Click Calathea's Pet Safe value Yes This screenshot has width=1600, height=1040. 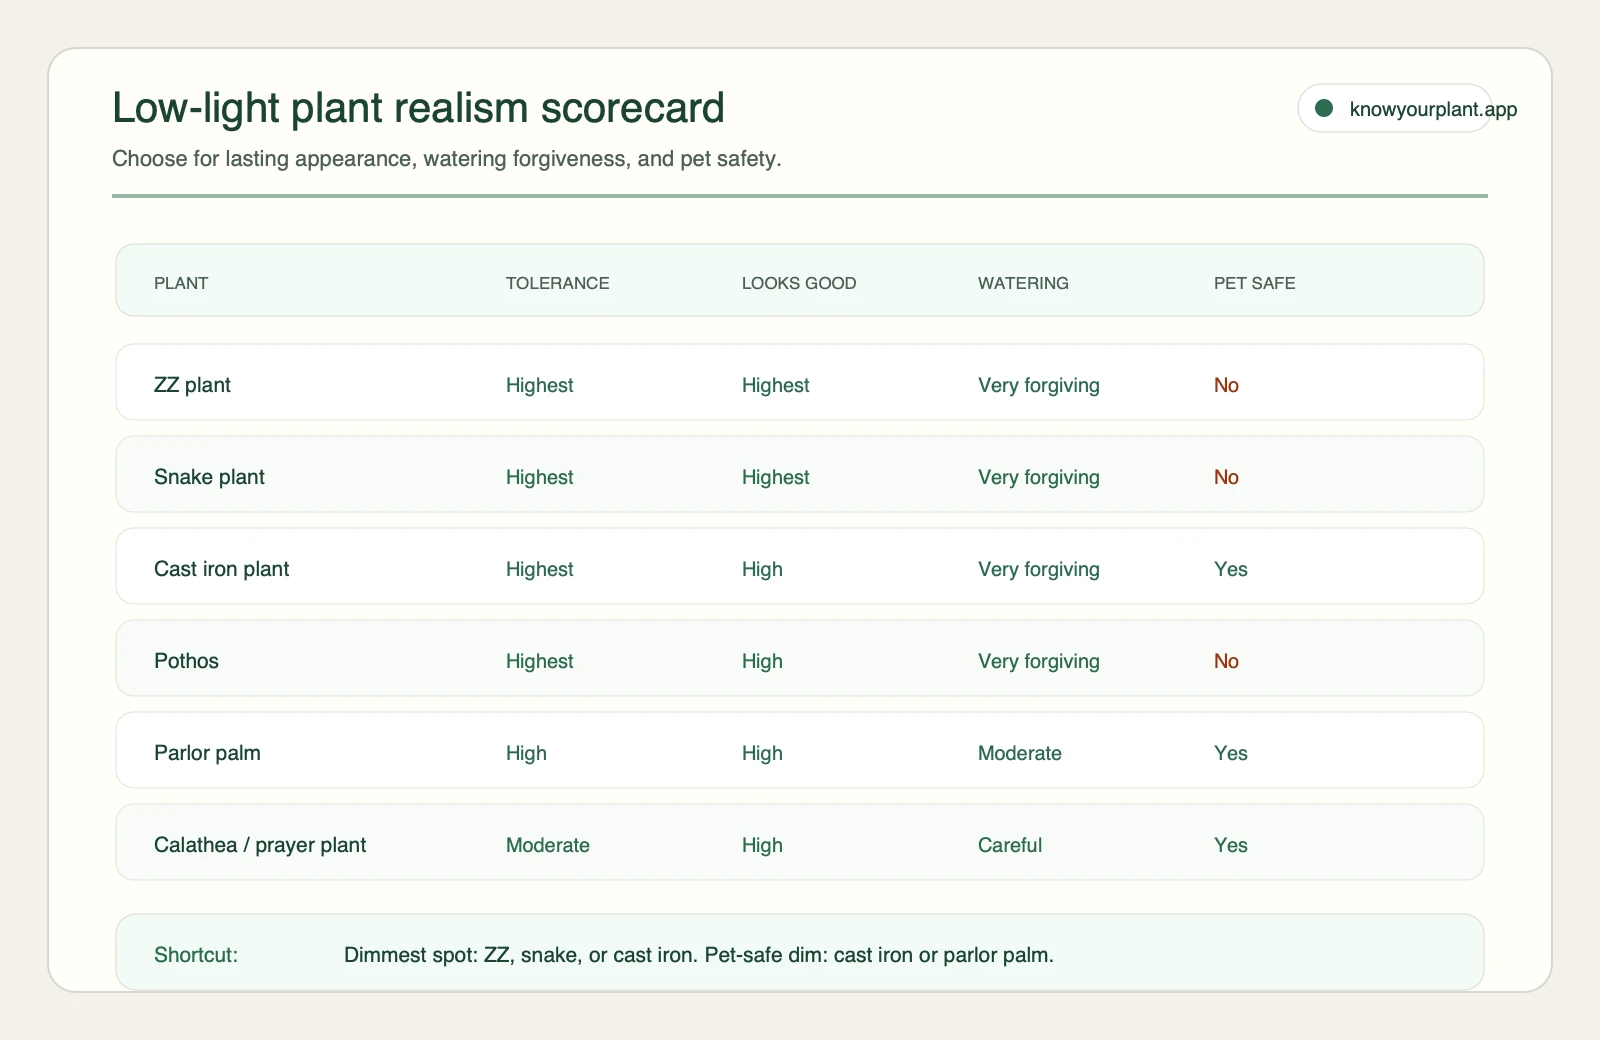(1230, 845)
